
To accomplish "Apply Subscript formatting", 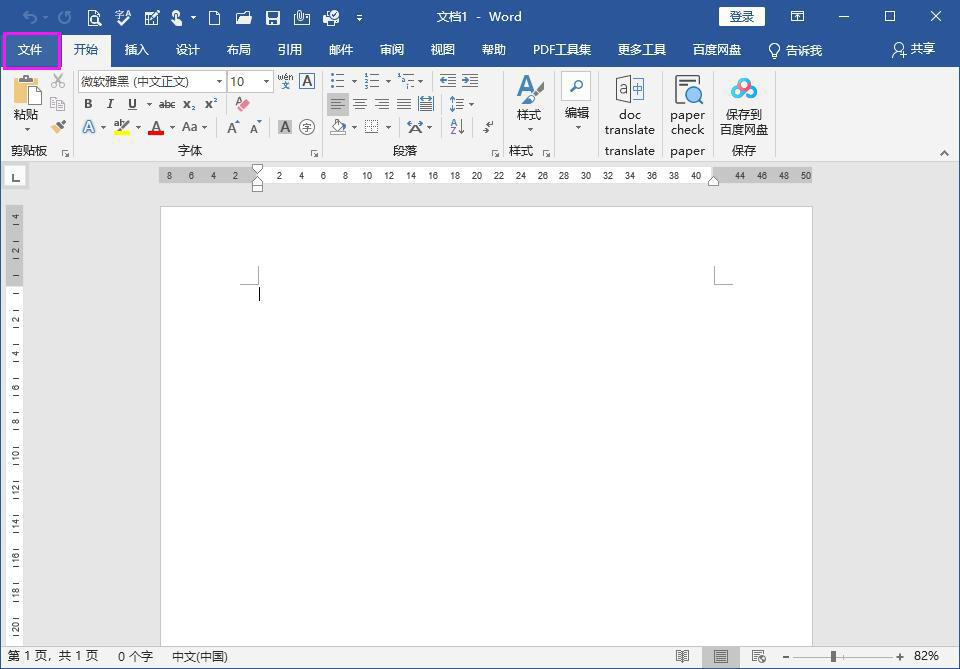I will 189,104.
